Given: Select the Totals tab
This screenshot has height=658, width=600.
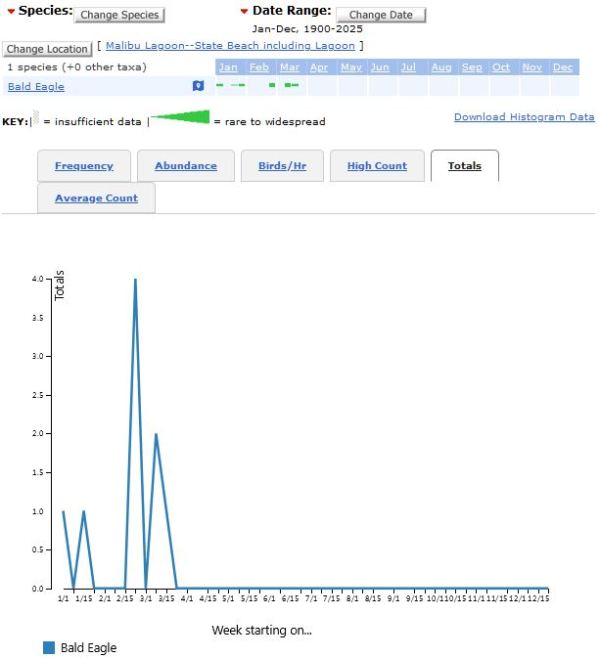Looking at the screenshot, I should (464, 166).
